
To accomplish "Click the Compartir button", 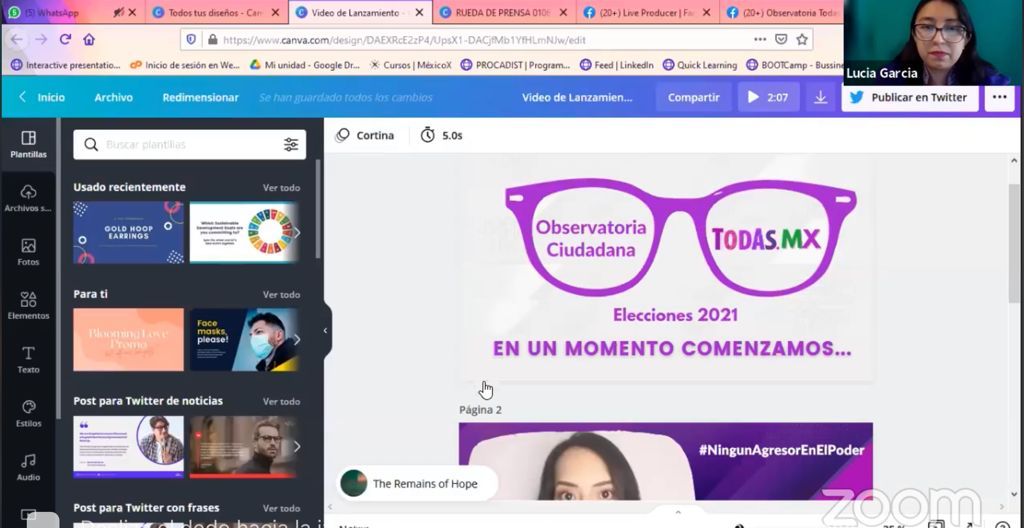I will [x=694, y=97].
